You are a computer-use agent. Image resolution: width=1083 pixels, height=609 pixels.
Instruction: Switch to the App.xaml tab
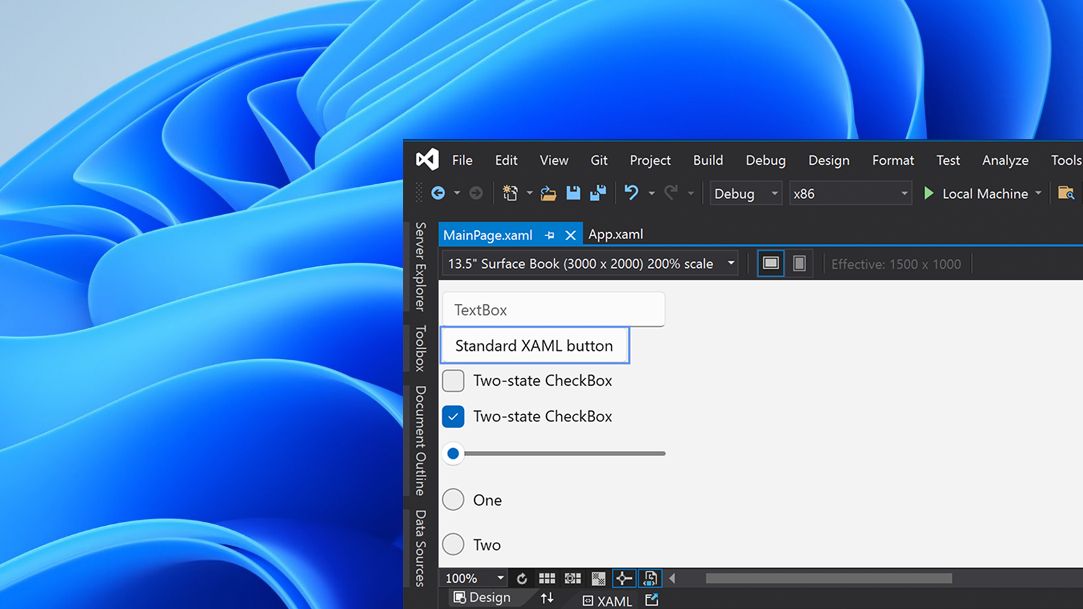[x=615, y=234]
